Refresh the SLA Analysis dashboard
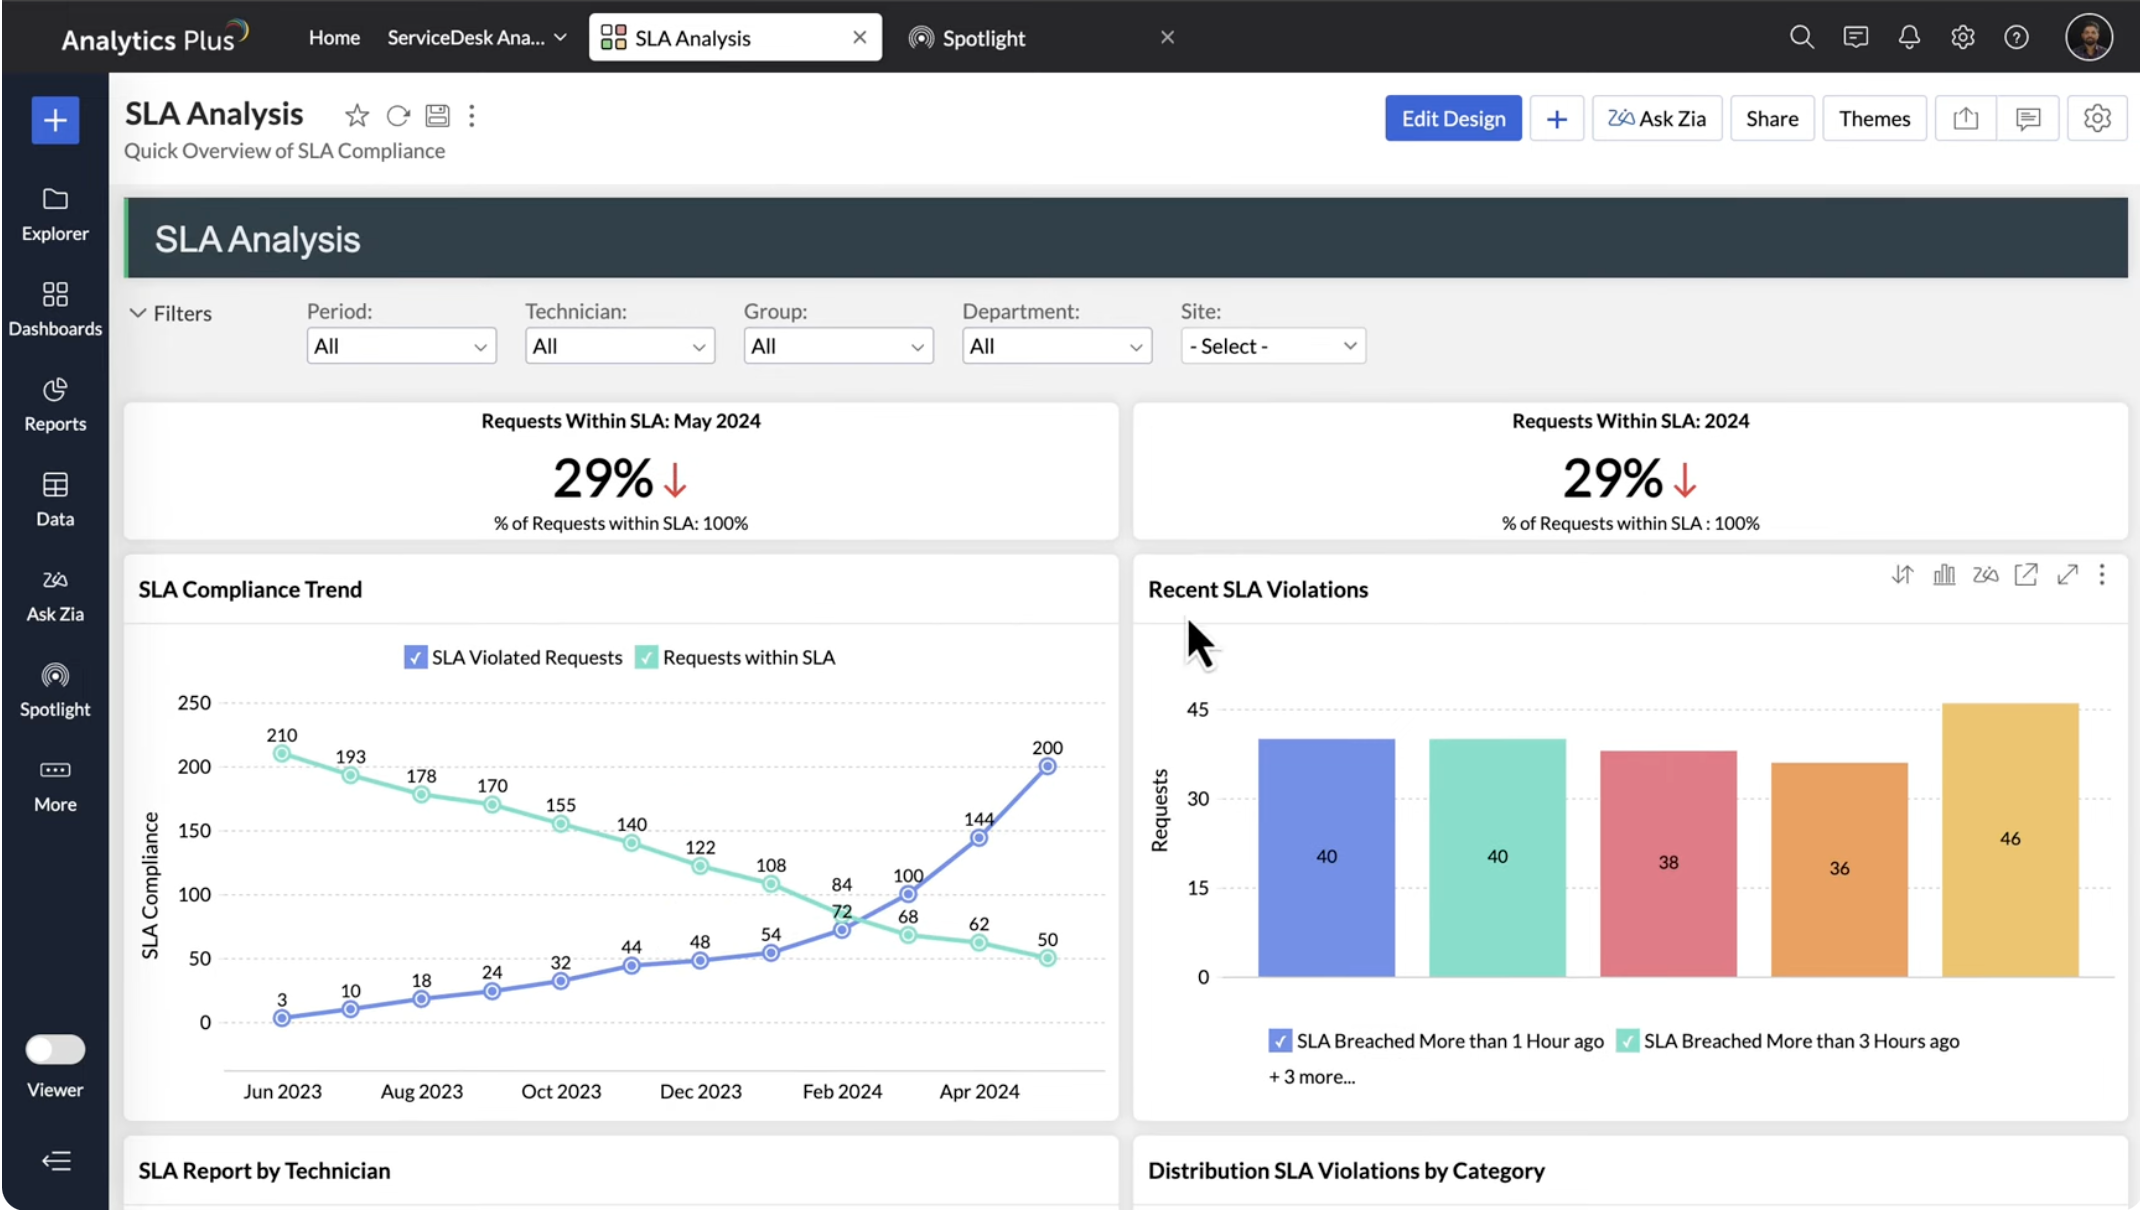The image size is (2140, 1210). coord(398,116)
